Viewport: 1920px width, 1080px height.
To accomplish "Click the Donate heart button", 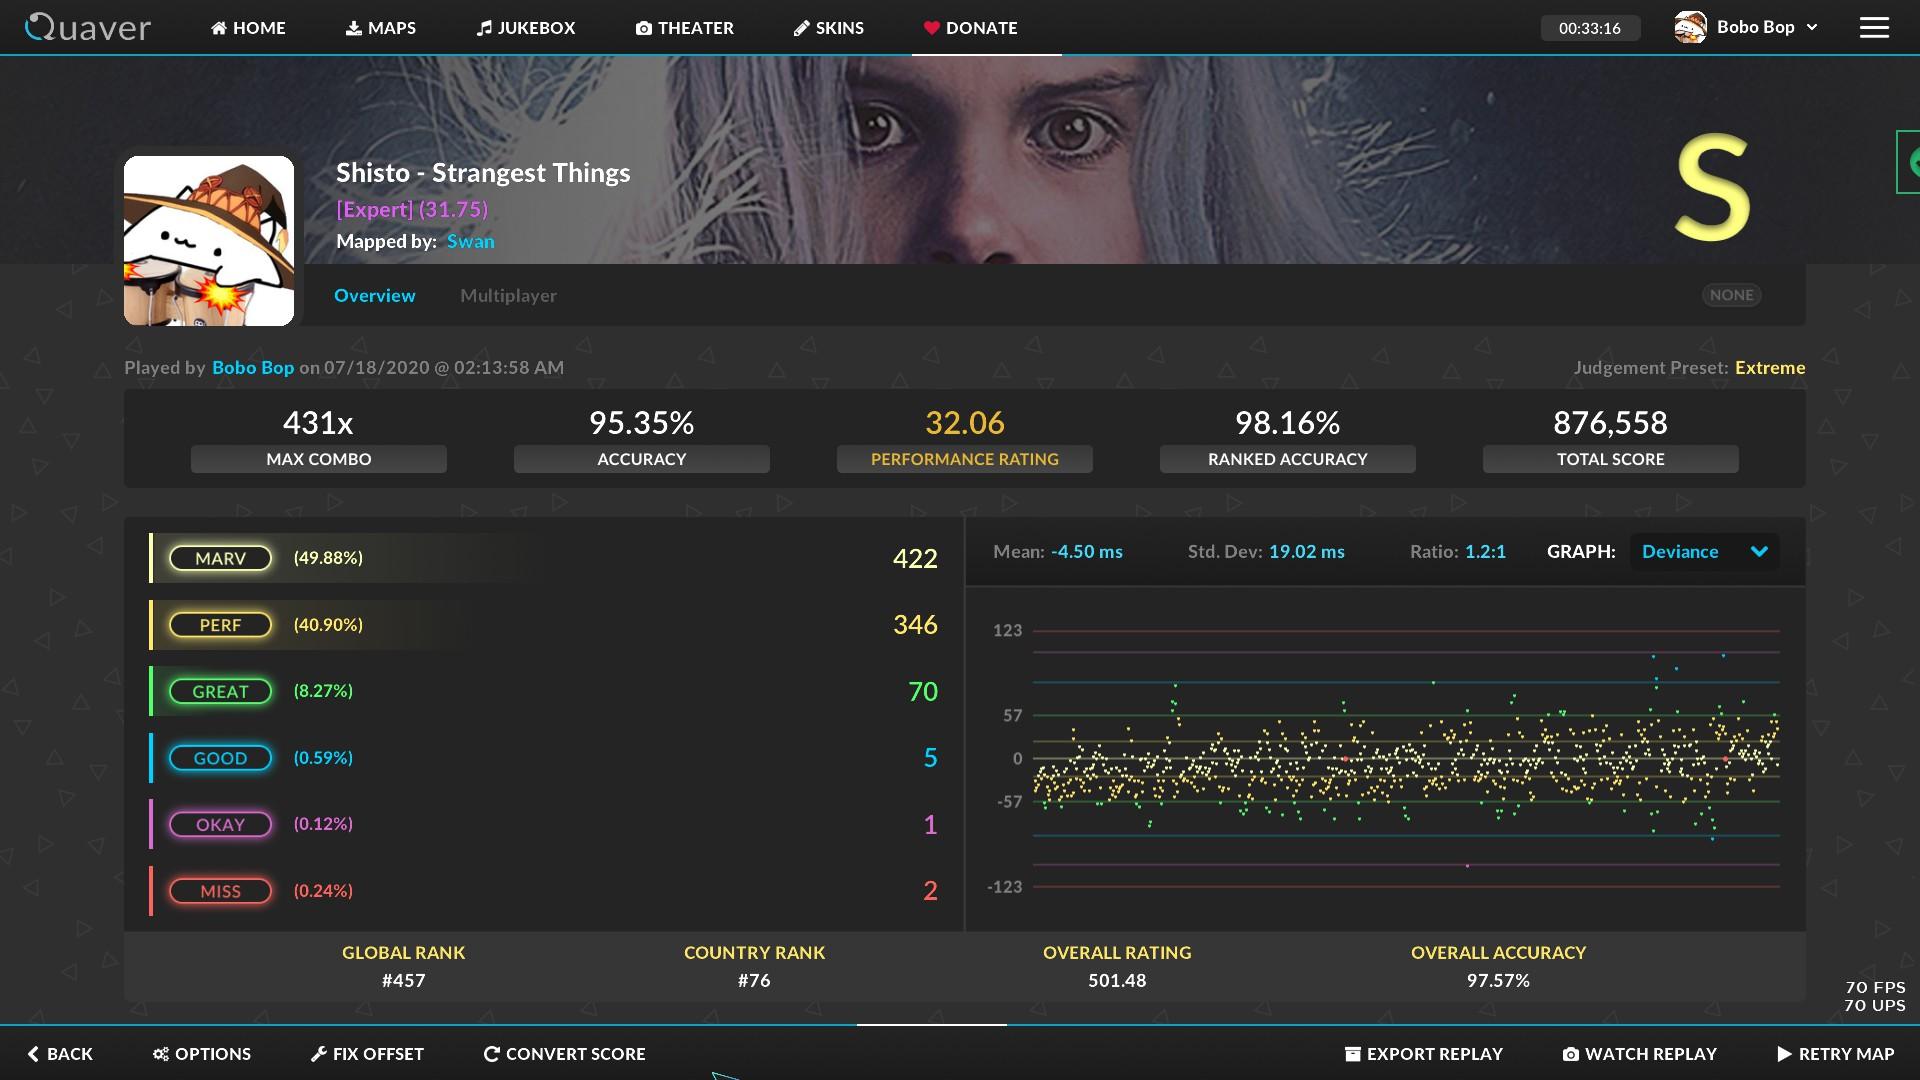I will [x=970, y=28].
